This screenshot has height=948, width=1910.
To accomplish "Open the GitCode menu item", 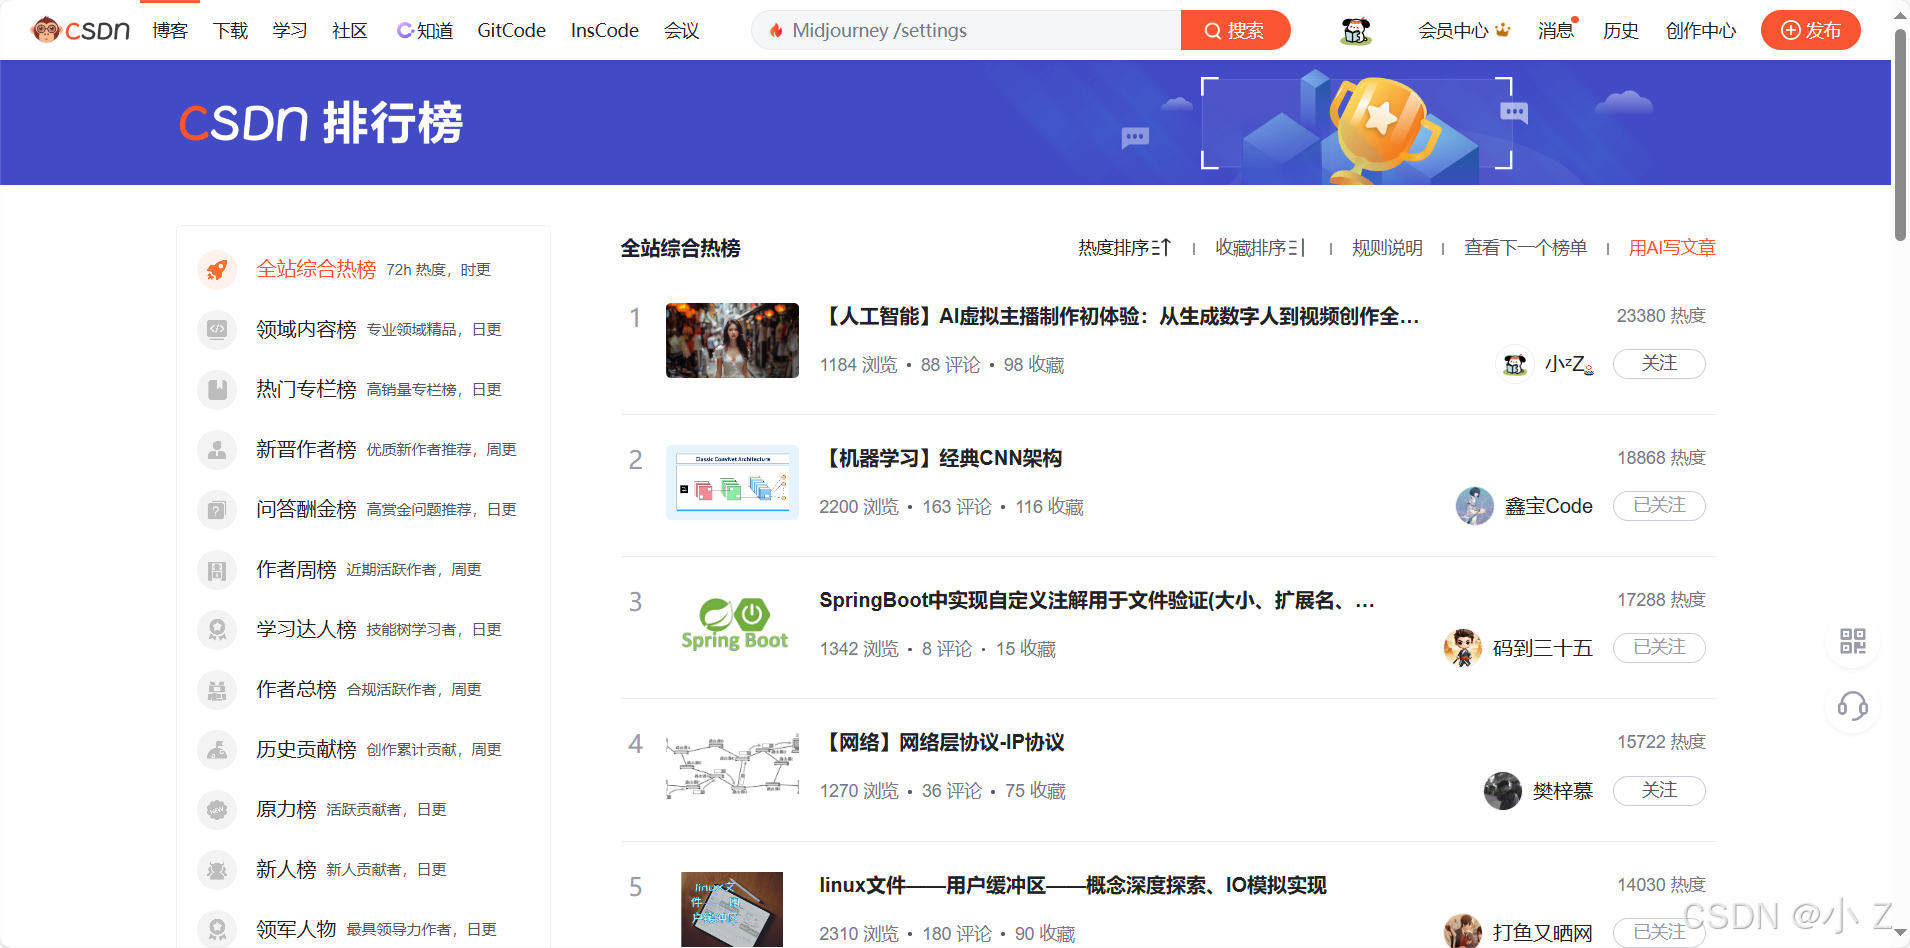I will [510, 30].
